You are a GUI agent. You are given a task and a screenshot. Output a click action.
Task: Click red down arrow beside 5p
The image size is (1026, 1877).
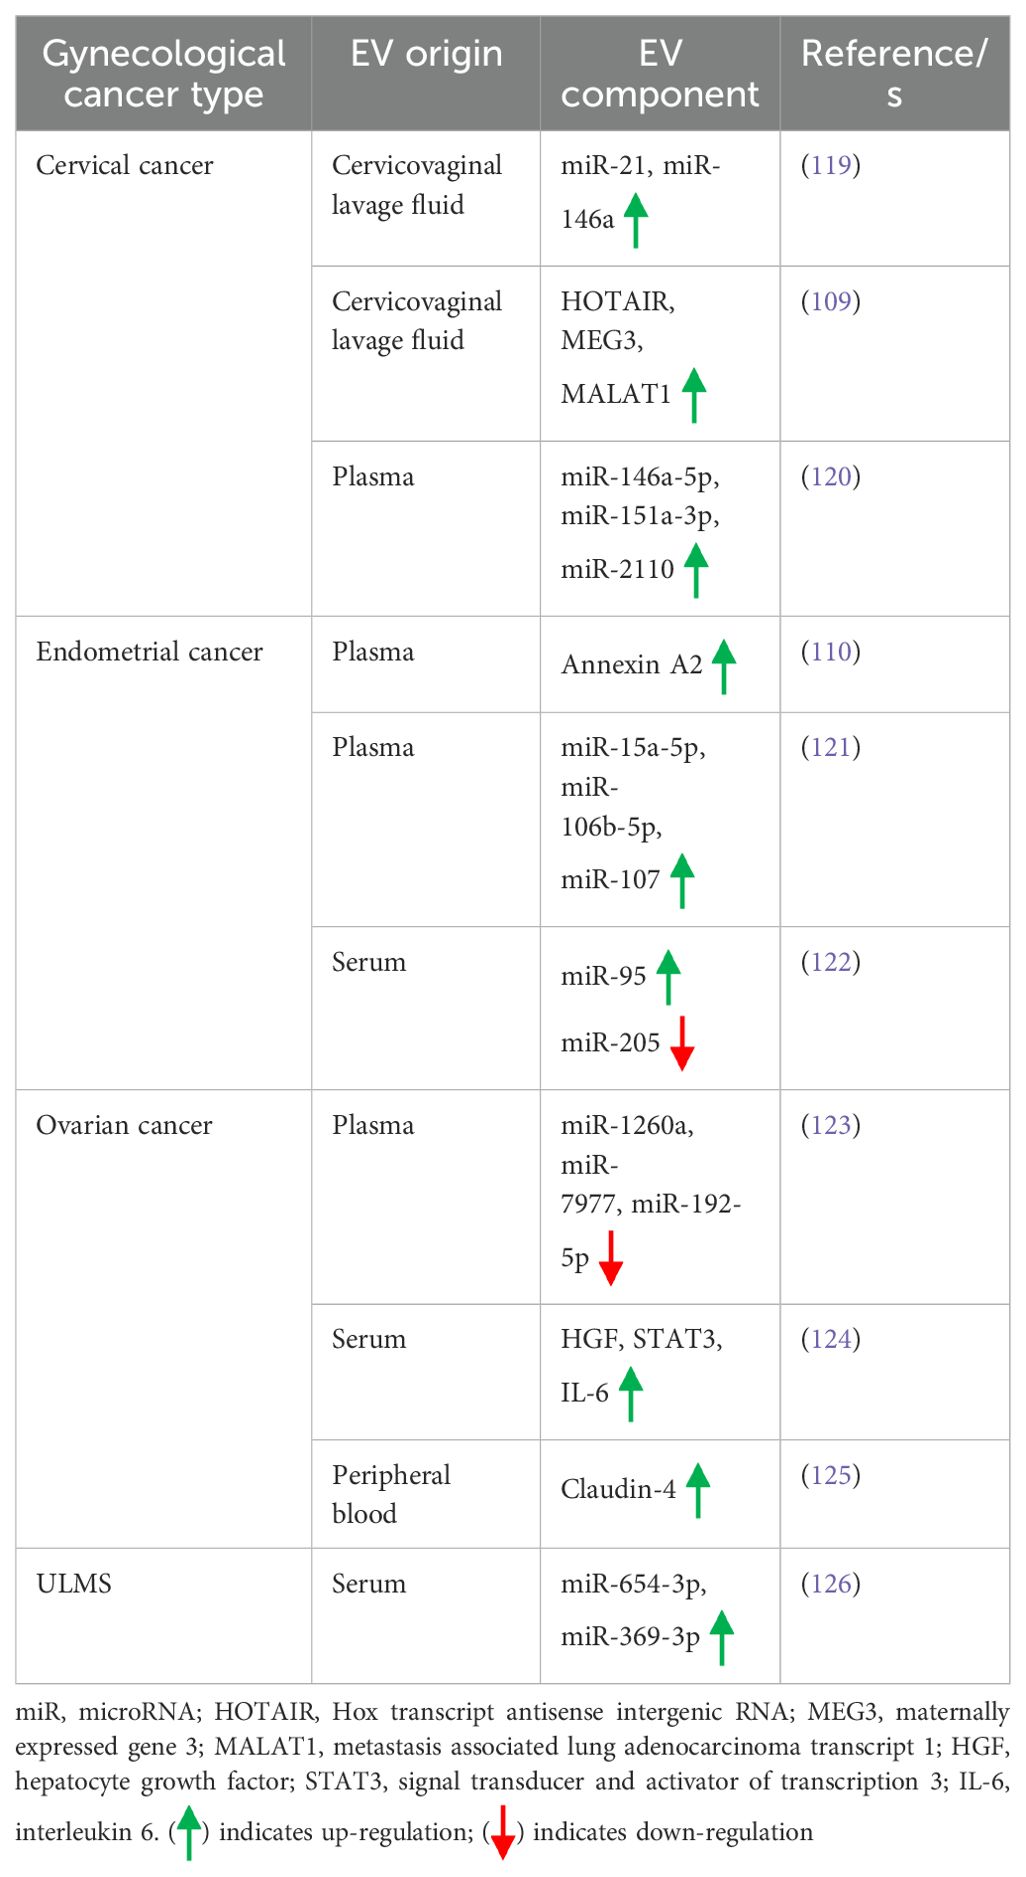pos(611,1258)
